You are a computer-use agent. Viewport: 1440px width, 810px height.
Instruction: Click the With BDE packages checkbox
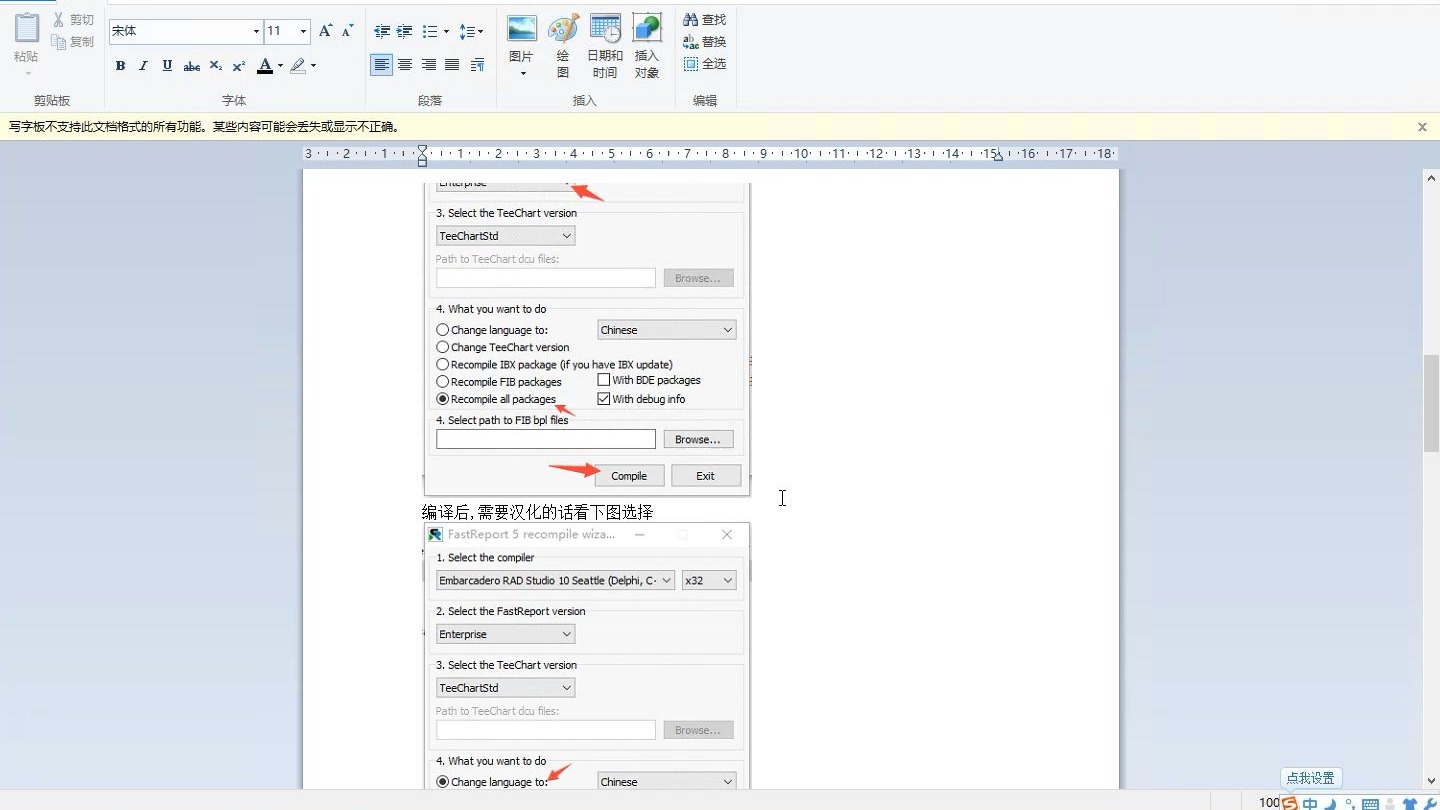tap(604, 380)
